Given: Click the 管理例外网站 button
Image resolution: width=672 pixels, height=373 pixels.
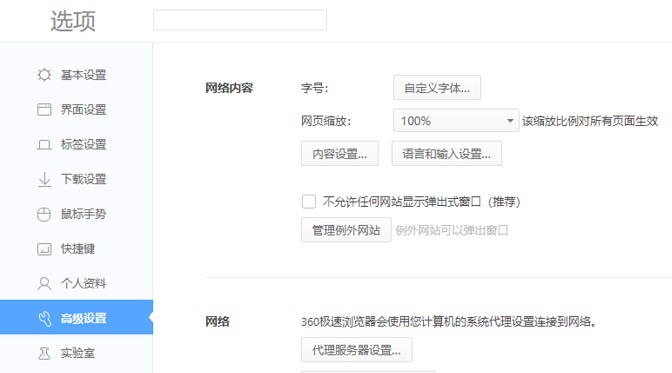Looking at the screenshot, I should pos(346,230).
